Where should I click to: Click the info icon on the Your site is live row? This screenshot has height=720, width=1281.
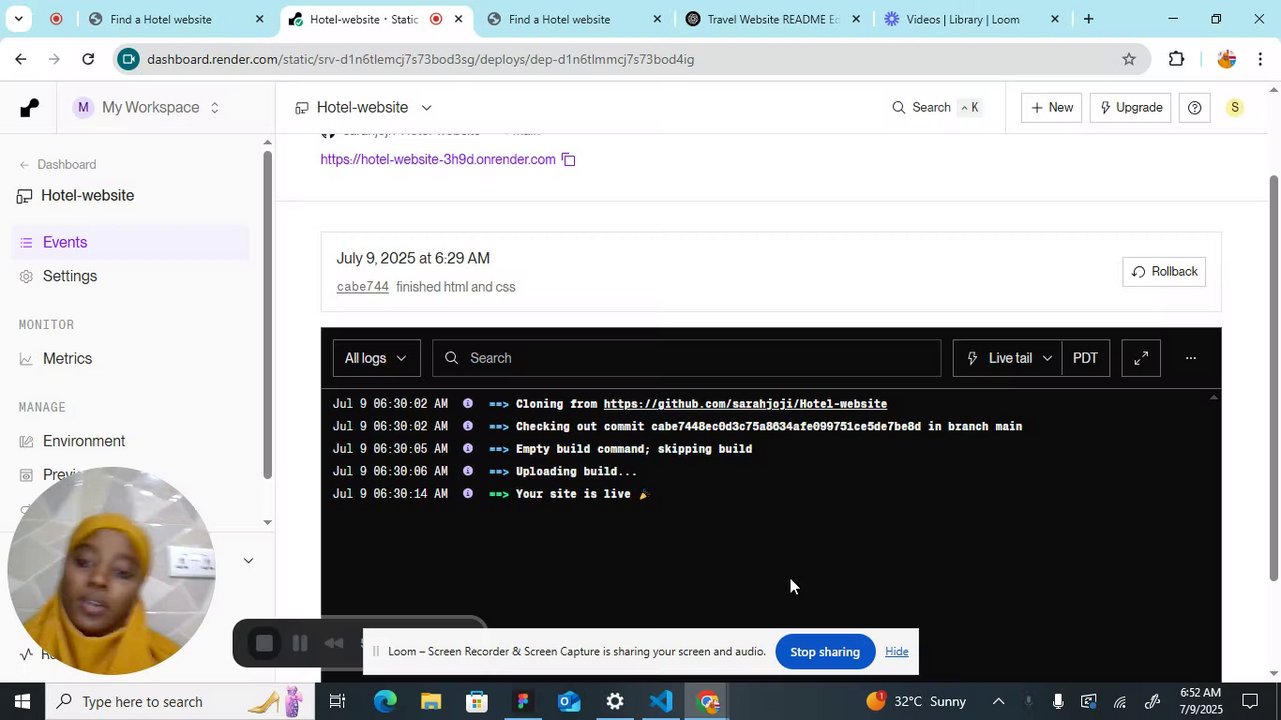click(467, 494)
